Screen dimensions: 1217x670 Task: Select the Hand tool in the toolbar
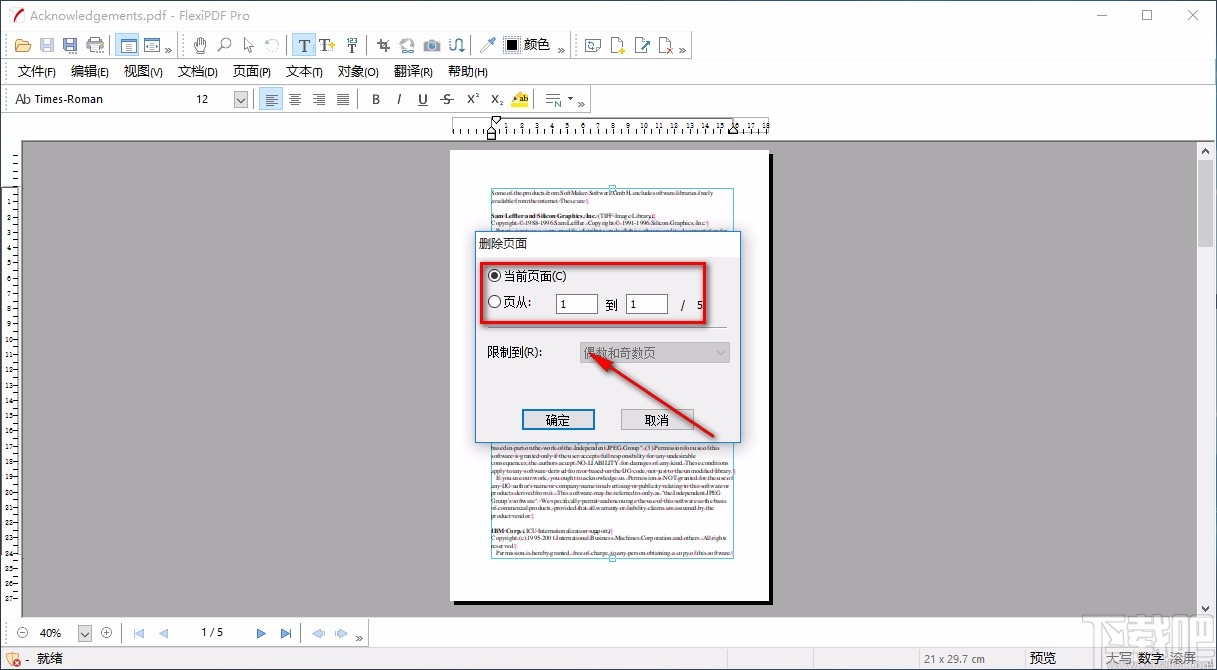(200, 45)
